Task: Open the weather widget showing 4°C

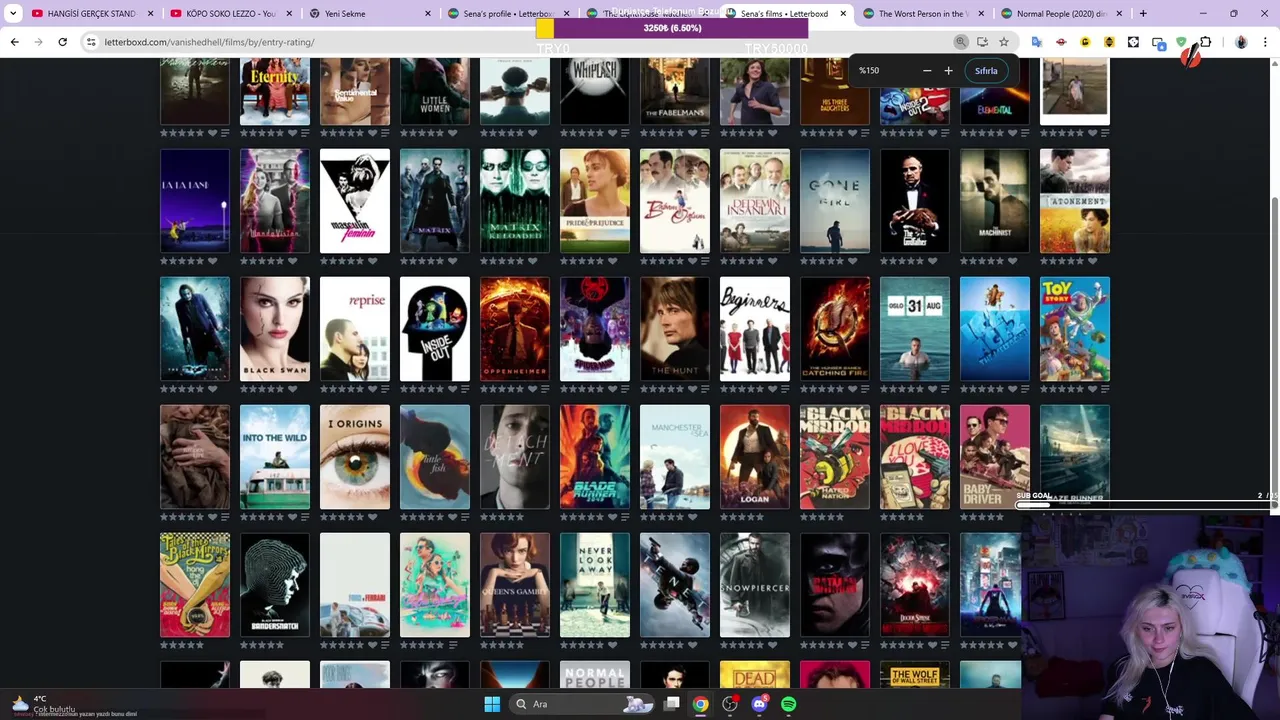Action: point(42,704)
